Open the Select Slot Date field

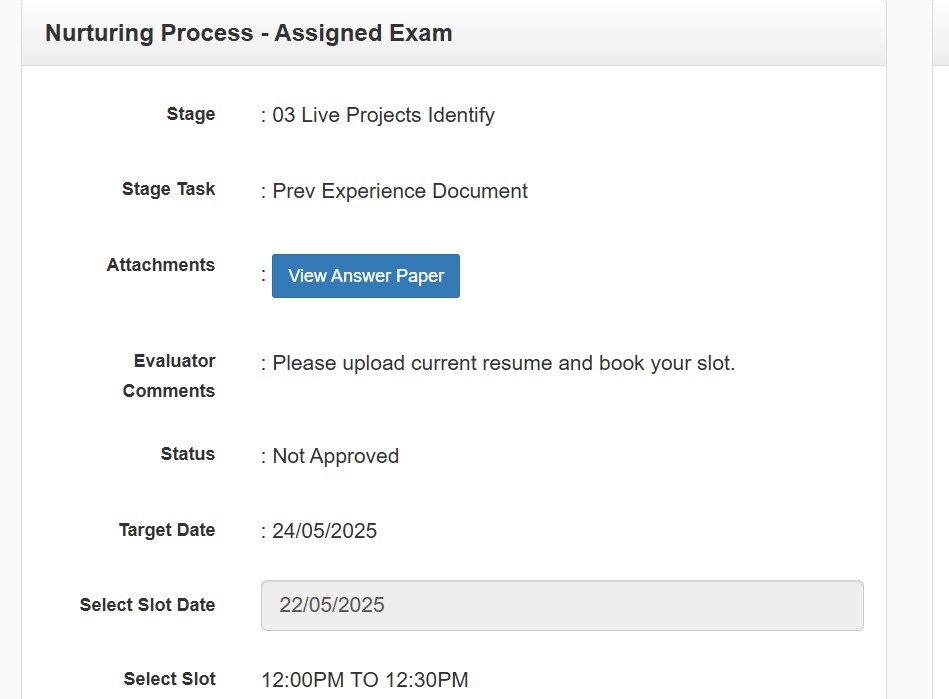[x=562, y=605]
